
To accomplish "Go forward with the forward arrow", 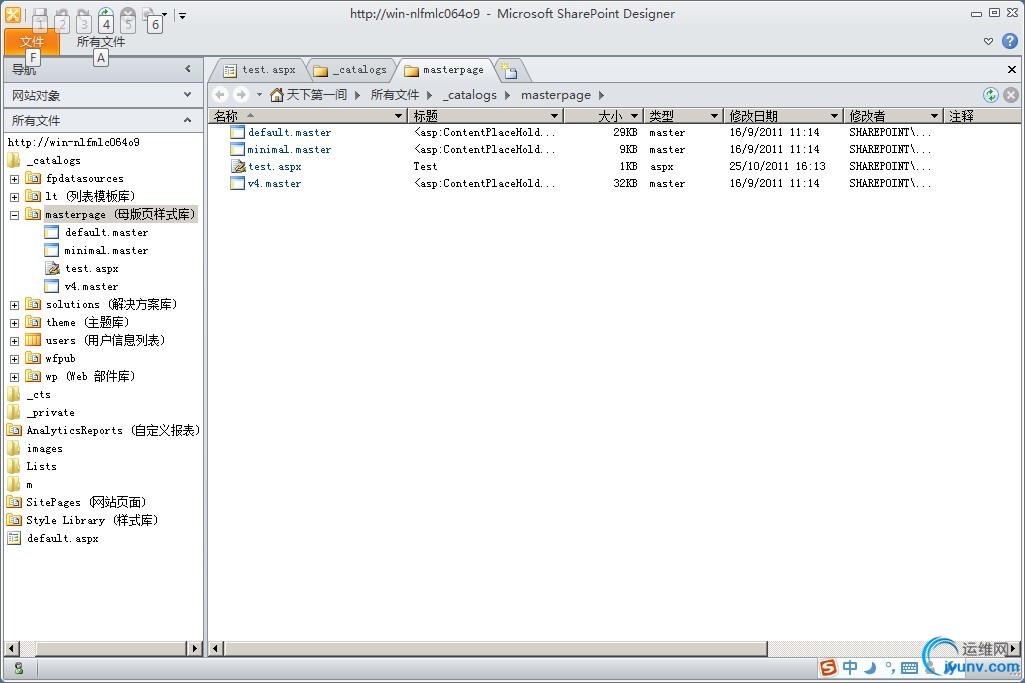I will coord(241,95).
